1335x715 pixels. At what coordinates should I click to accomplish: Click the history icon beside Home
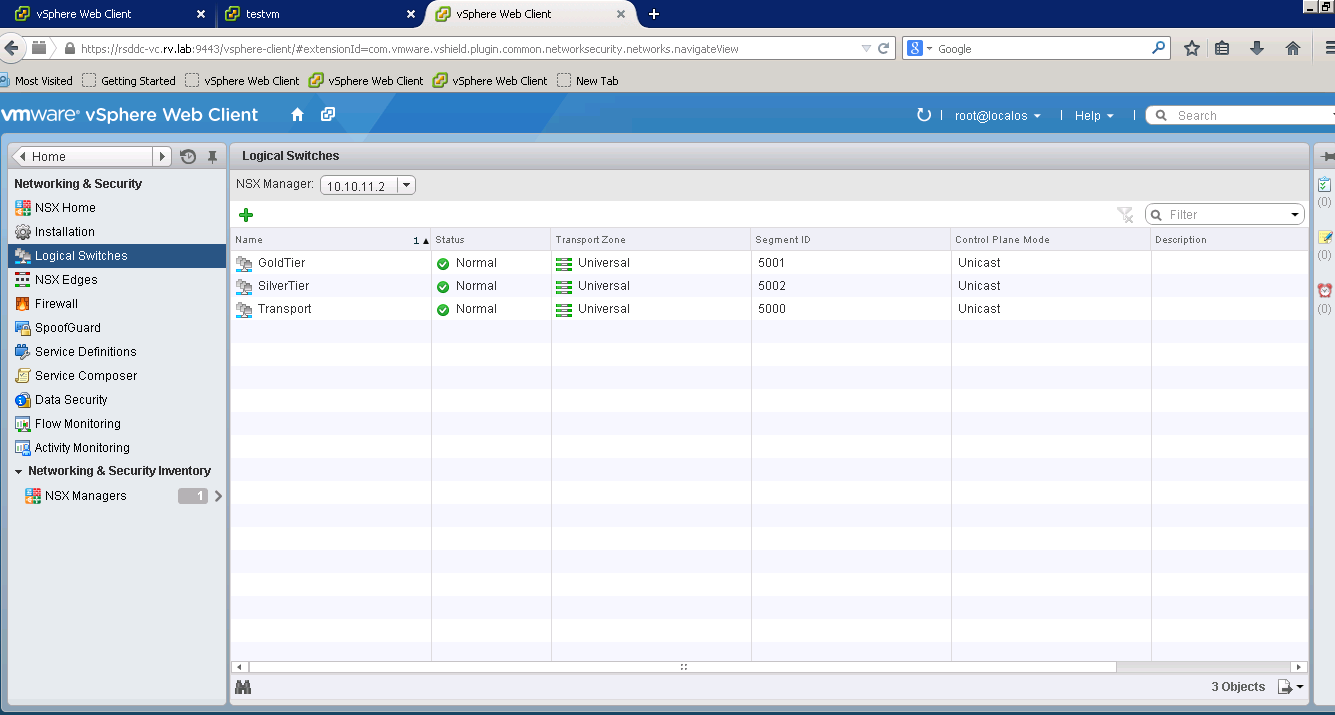188,157
